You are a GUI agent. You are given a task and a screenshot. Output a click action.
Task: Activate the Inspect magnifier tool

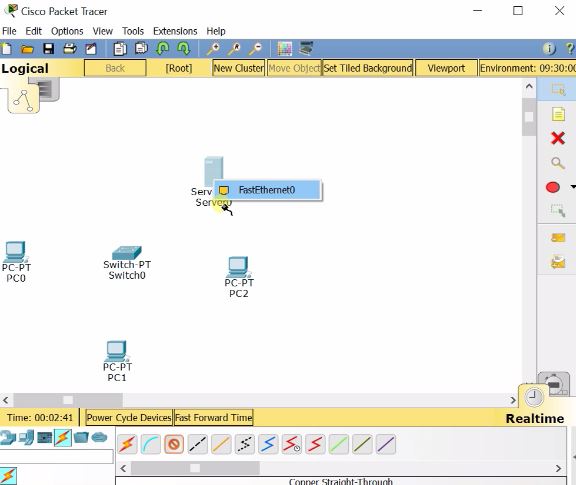[x=558, y=163]
